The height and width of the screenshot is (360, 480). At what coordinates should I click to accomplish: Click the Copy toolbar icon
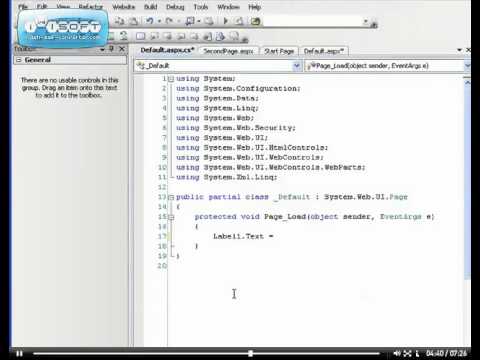click(x=119, y=21)
